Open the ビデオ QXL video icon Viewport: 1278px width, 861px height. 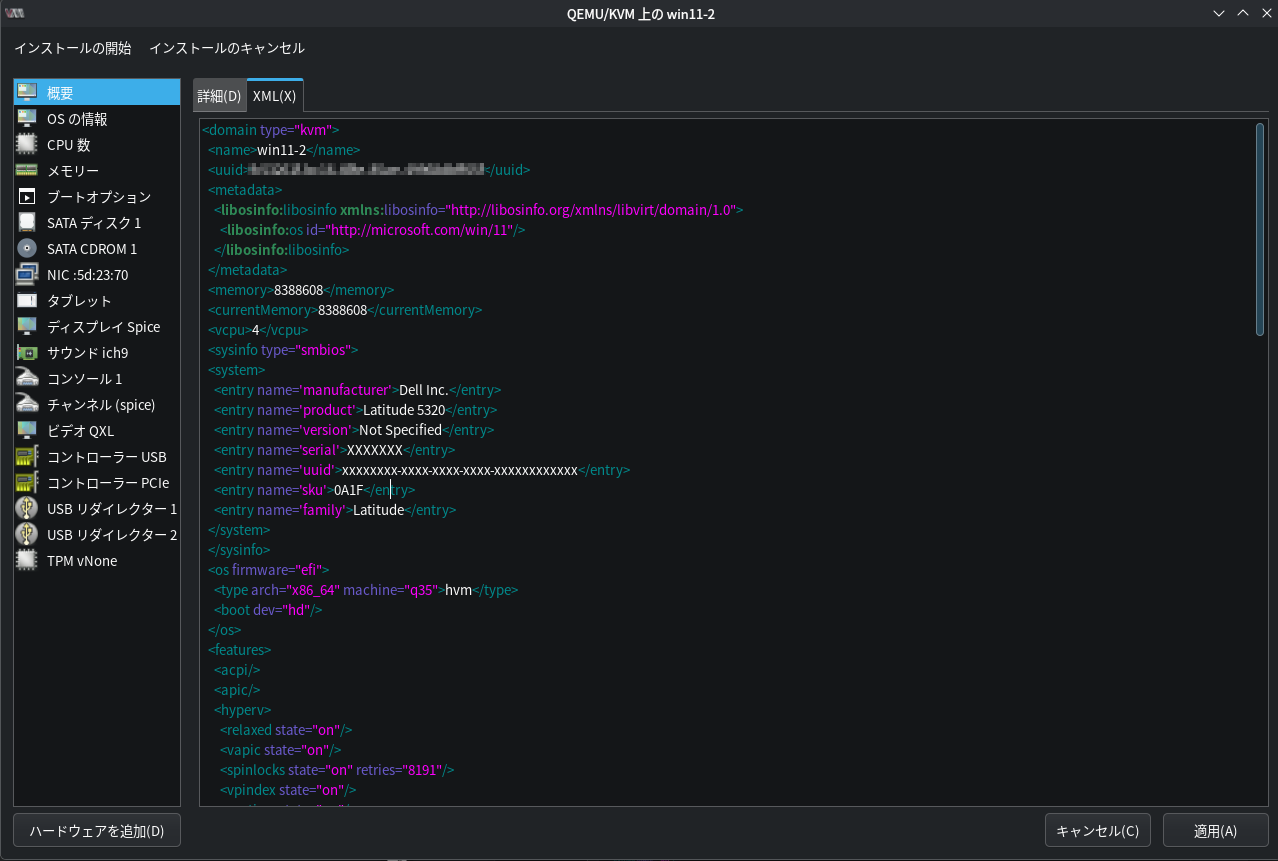(x=27, y=431)
